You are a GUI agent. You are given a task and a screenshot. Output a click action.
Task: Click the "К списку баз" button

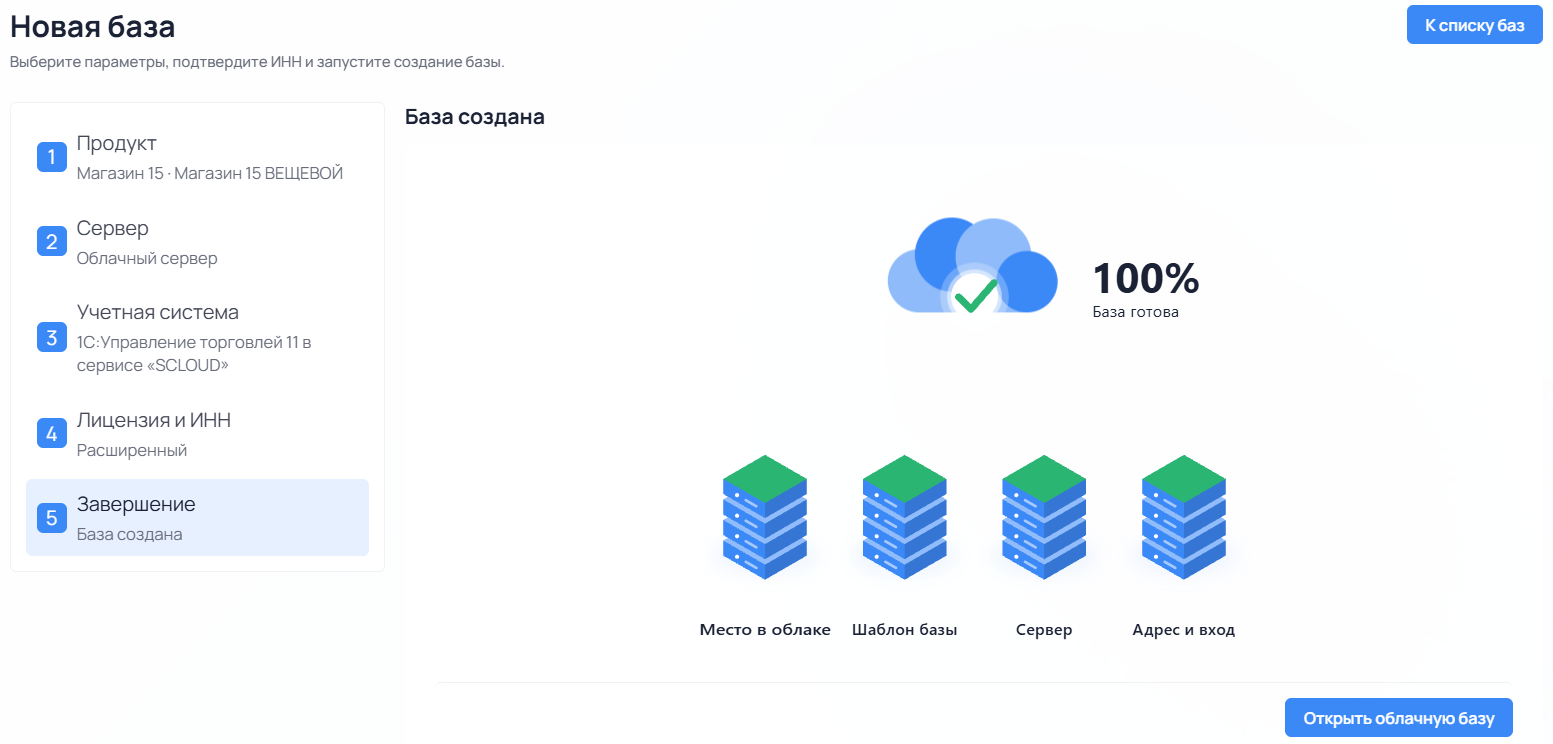pyautogui.click(x=1474, y=25)
